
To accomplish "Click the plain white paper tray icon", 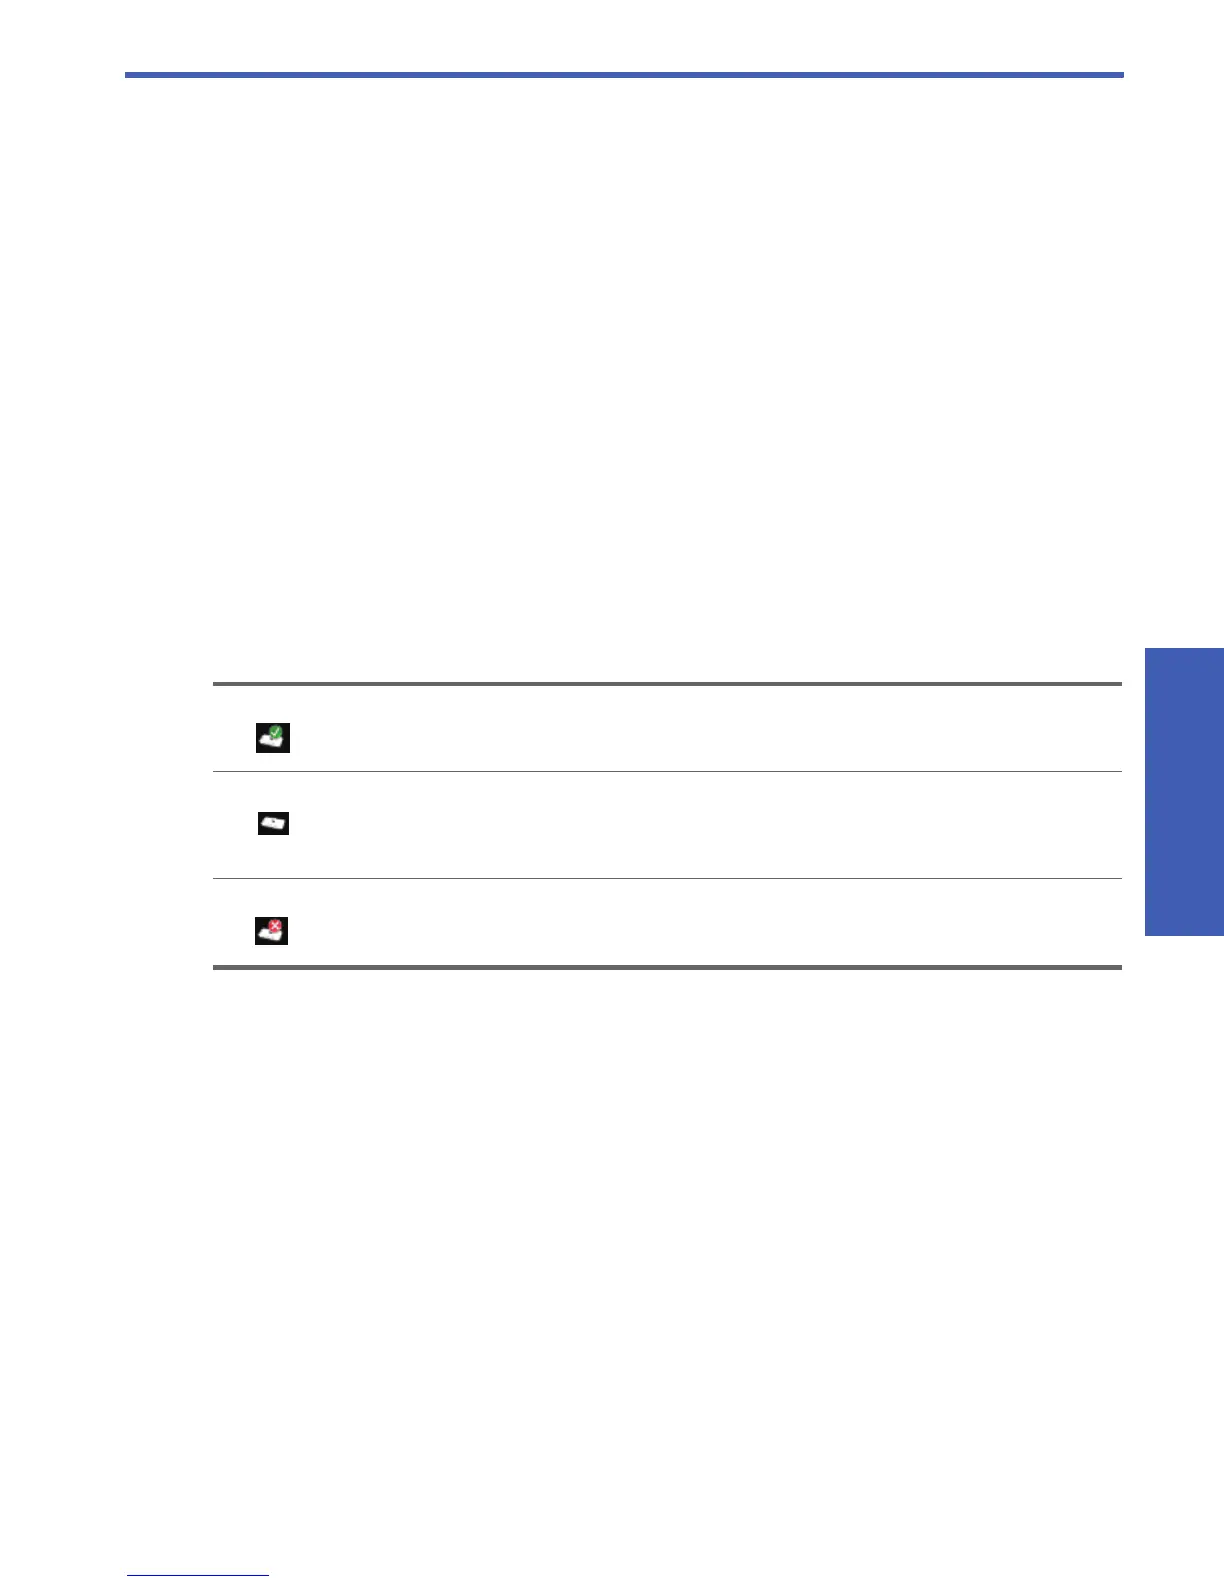I will point(273,824).
